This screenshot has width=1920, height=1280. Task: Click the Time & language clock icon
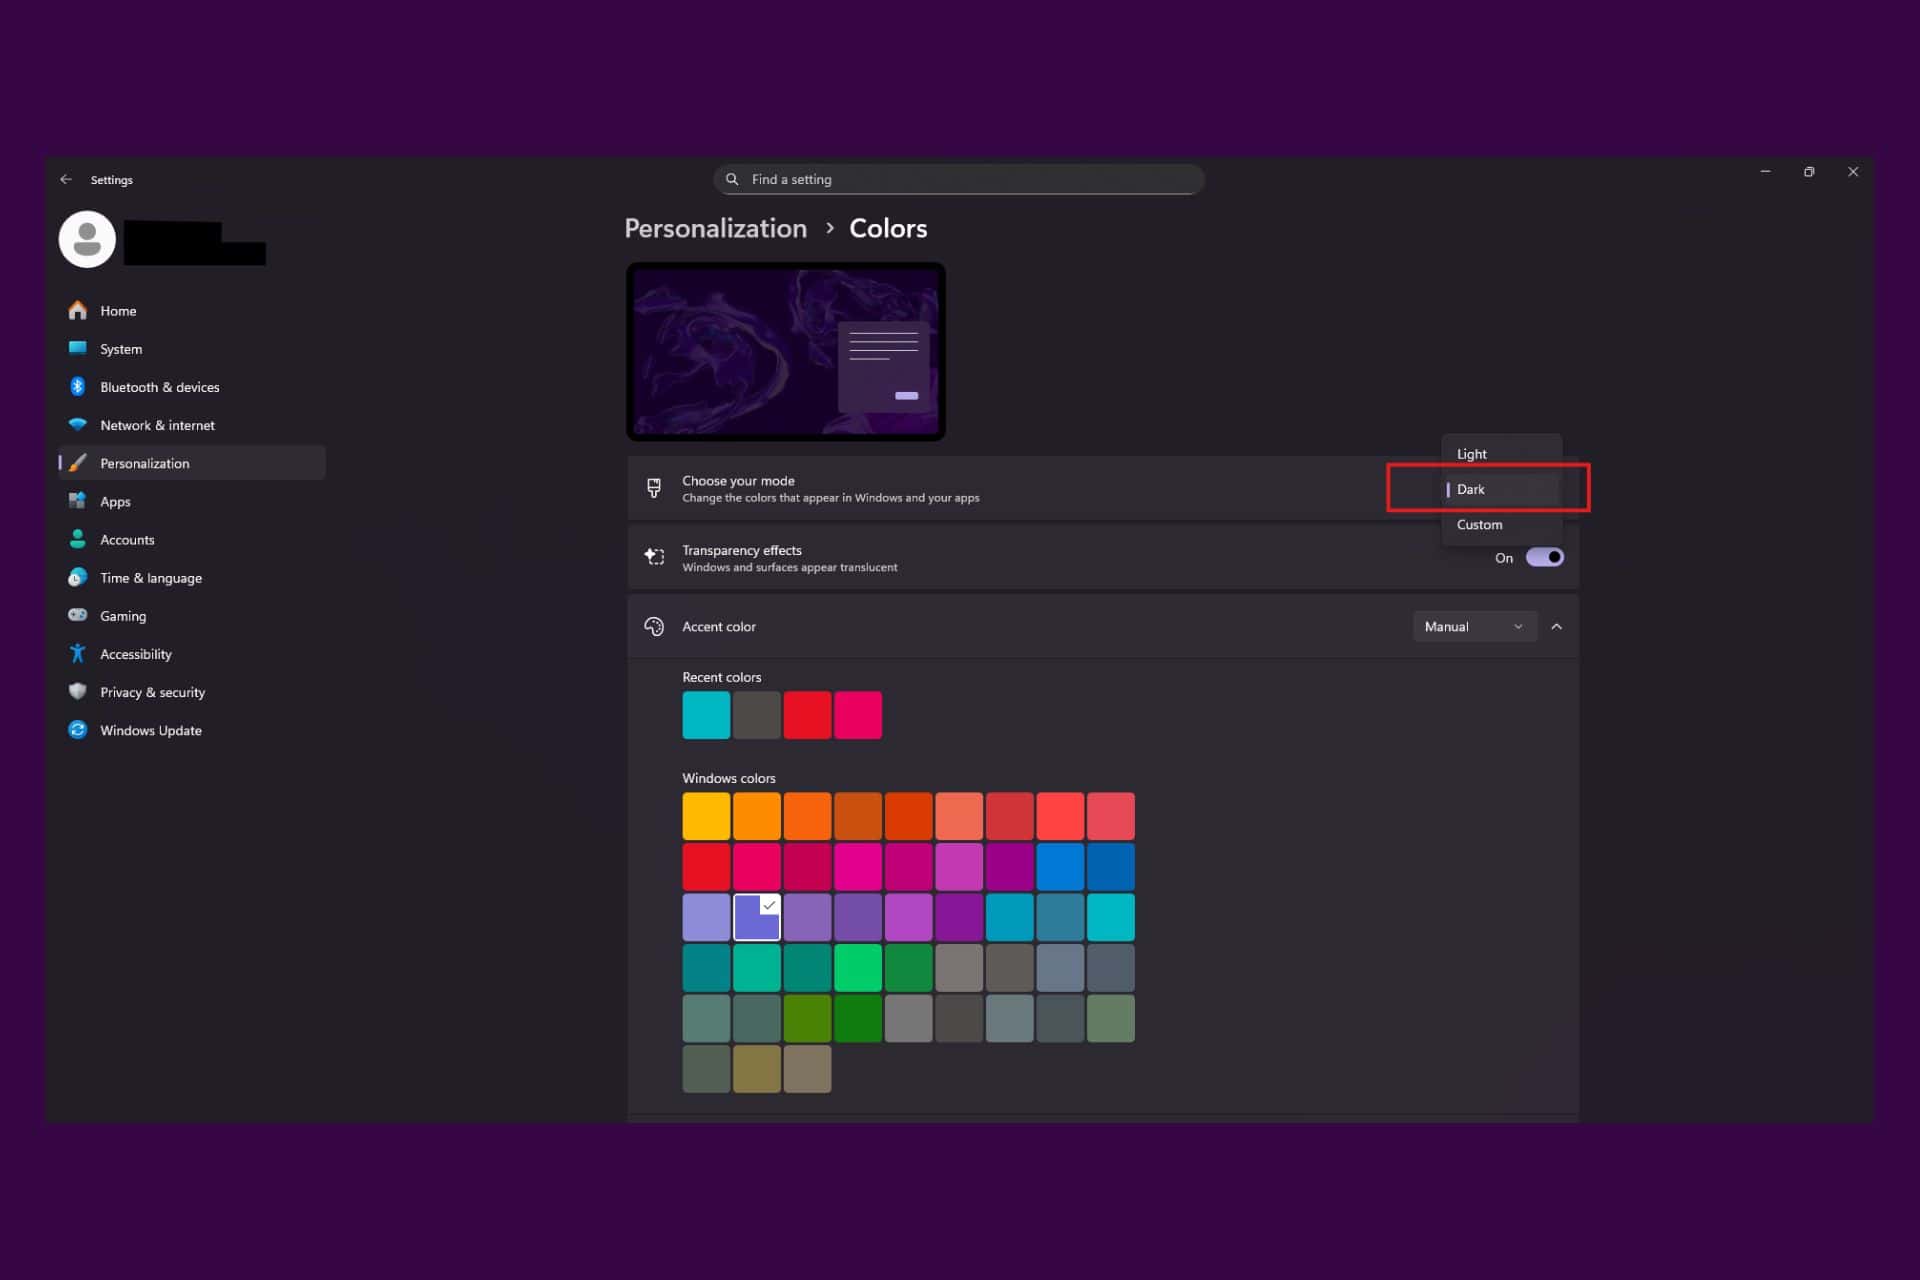78,577
